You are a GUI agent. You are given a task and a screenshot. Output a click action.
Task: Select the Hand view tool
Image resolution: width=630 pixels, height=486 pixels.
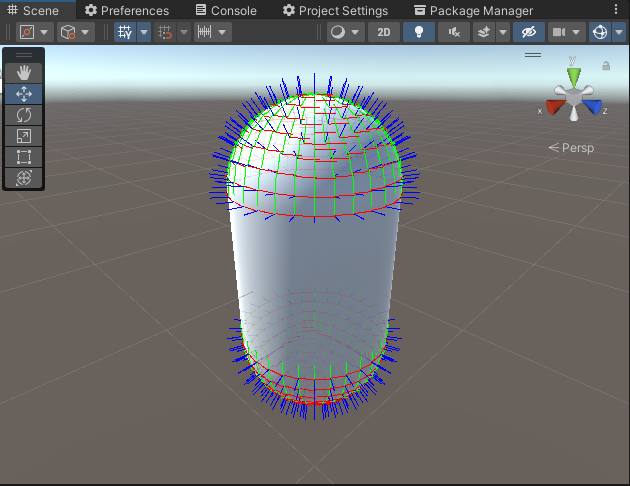pos(24,73)
